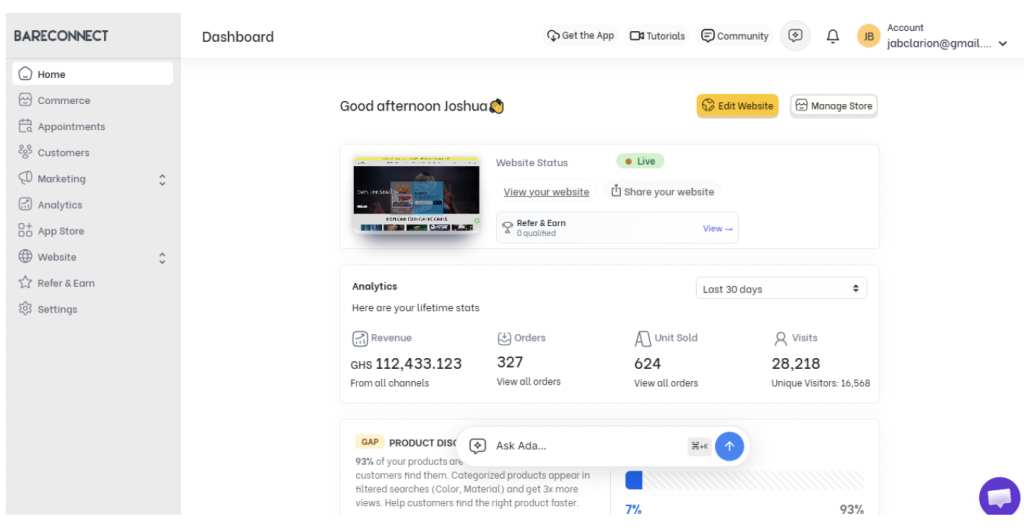Image resolution: width=1024 pixels, height=527 pixels.
Task: Follow the View your website link
Action: (x=546, y=192)
